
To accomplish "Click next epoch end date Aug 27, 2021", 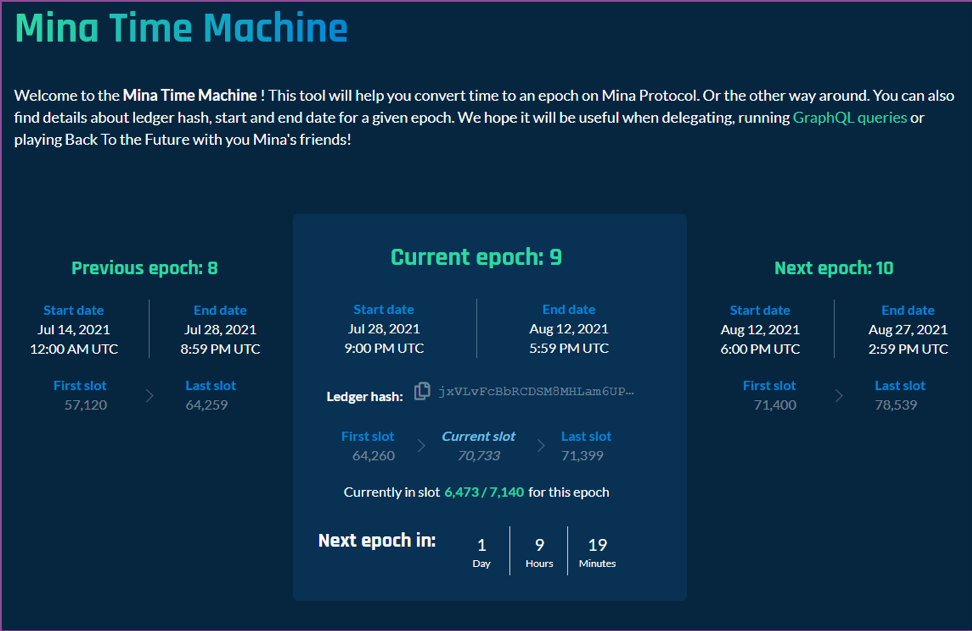I will (x=908, y=330).
